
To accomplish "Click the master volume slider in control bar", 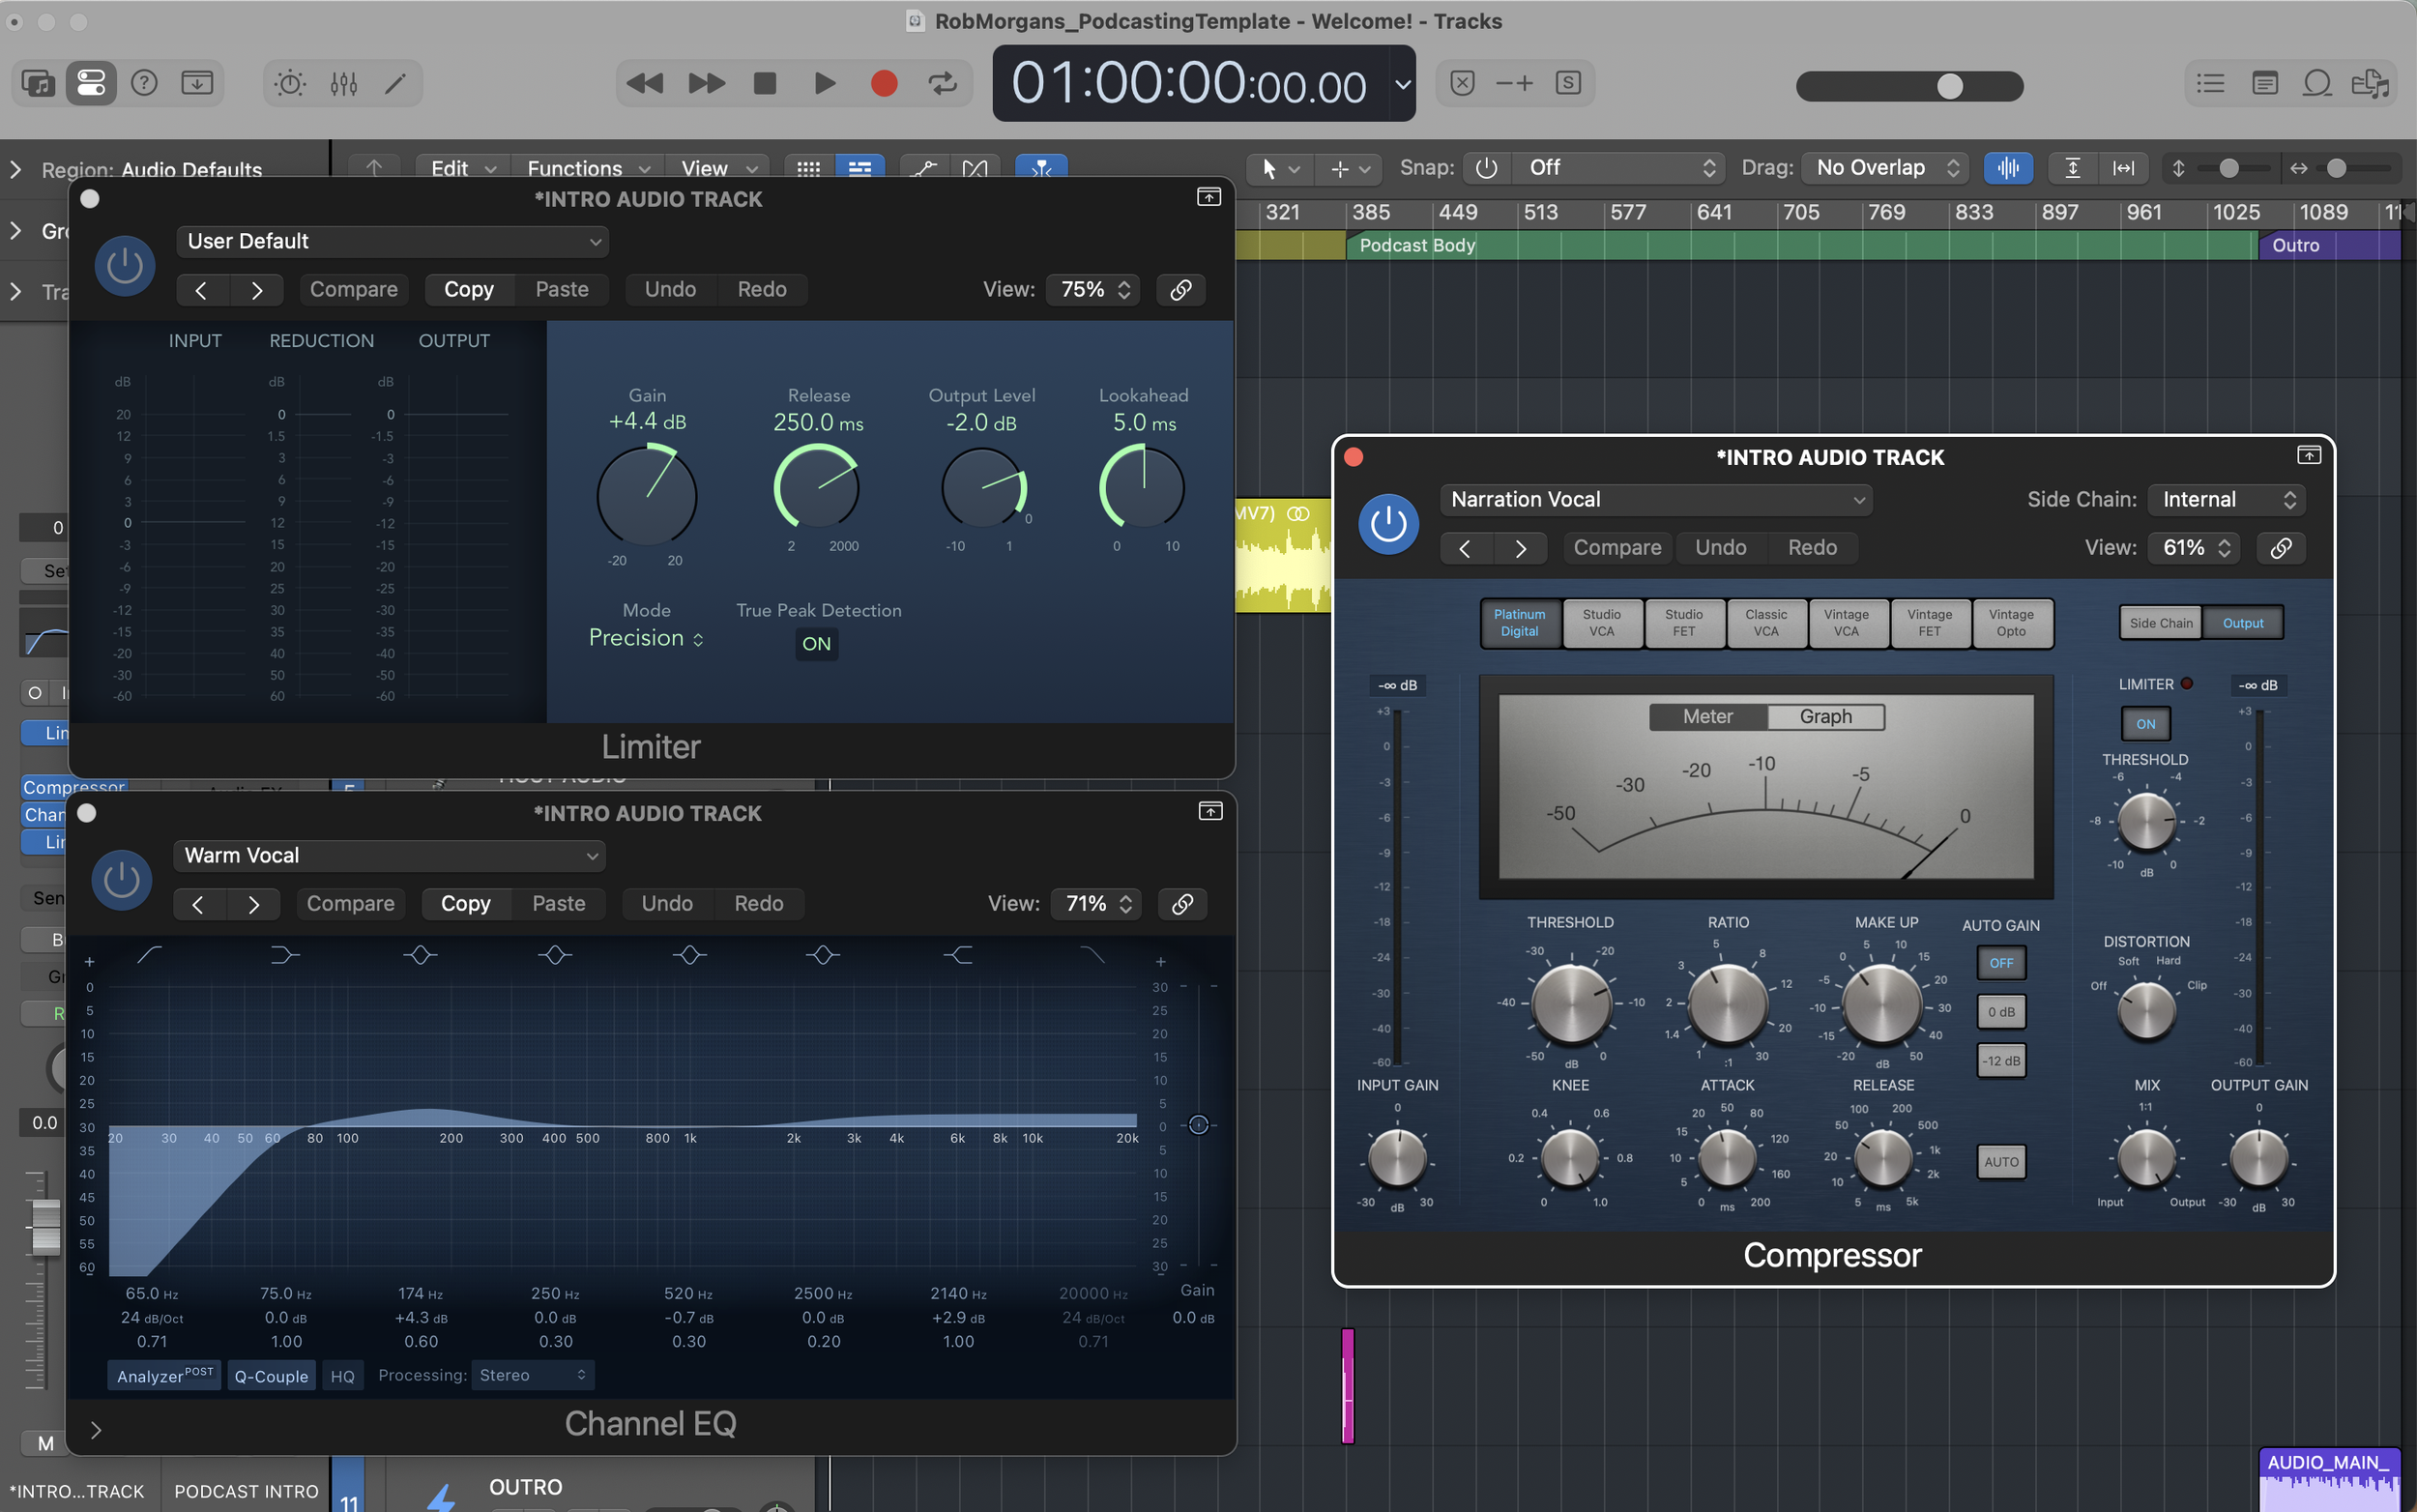I will 1909,86.
